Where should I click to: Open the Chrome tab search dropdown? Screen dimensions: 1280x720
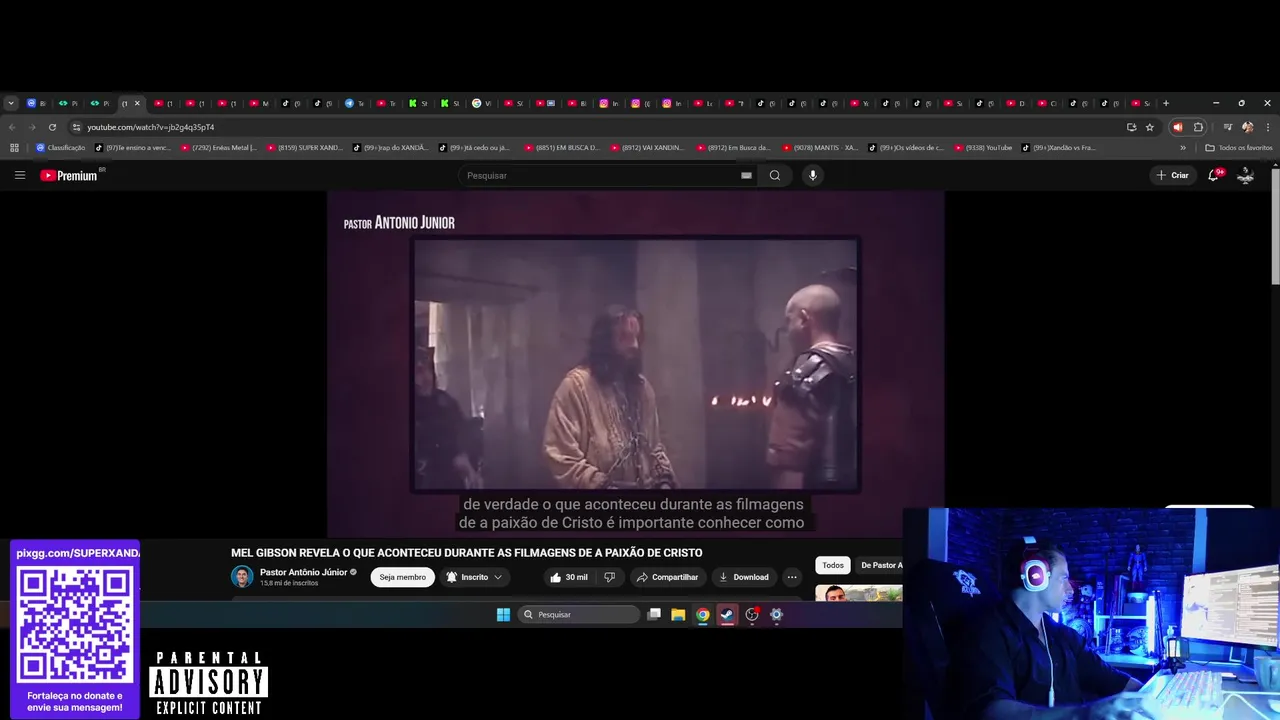point(11,103)
